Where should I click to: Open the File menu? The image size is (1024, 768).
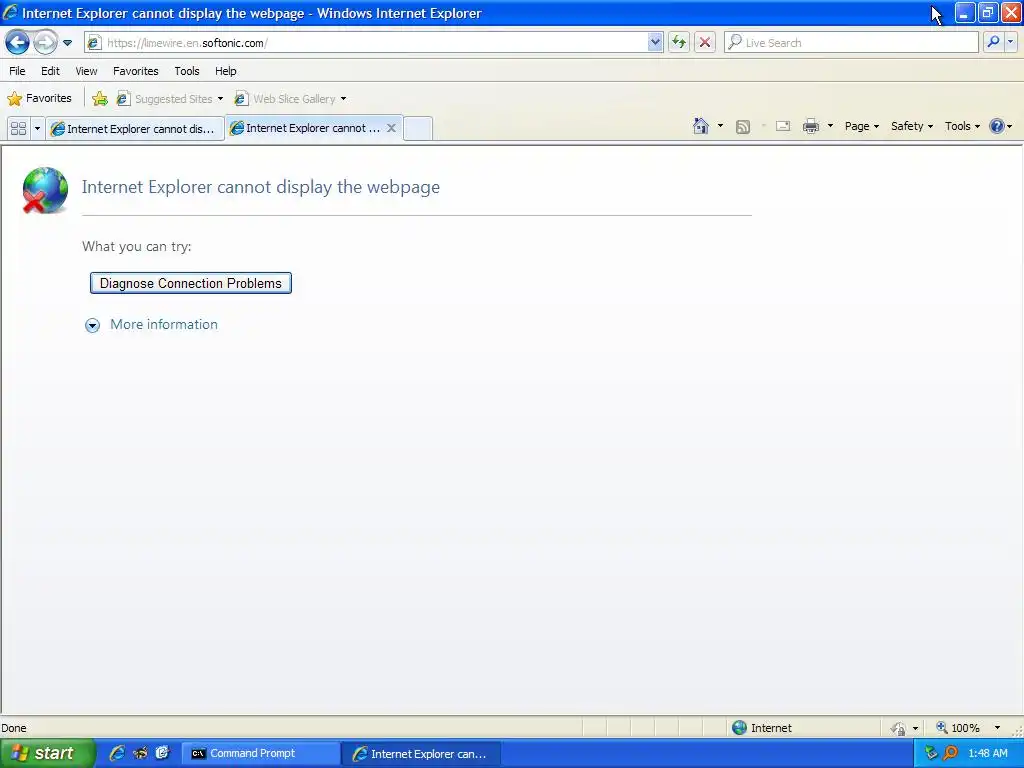pyautogui.click(x=17, y=71)
